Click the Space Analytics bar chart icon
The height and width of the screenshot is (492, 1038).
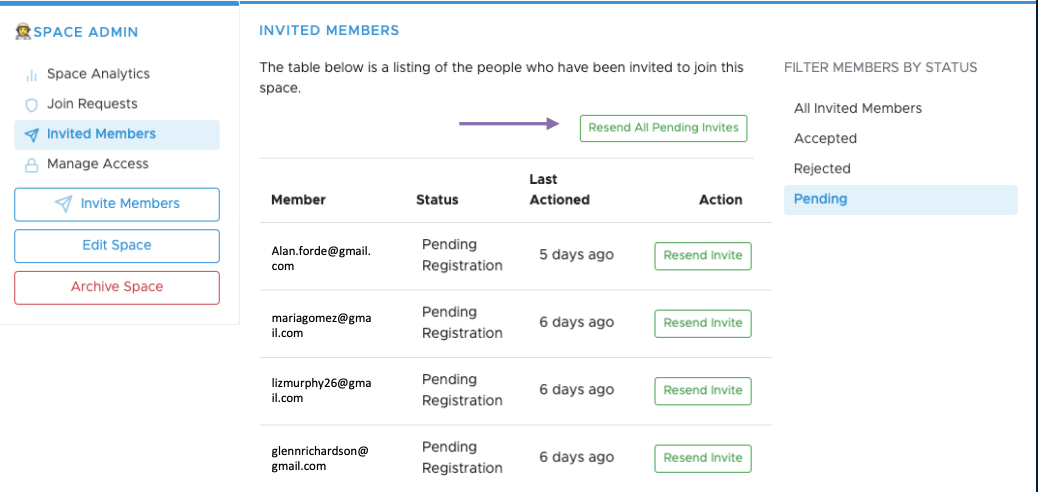point(31,75)
